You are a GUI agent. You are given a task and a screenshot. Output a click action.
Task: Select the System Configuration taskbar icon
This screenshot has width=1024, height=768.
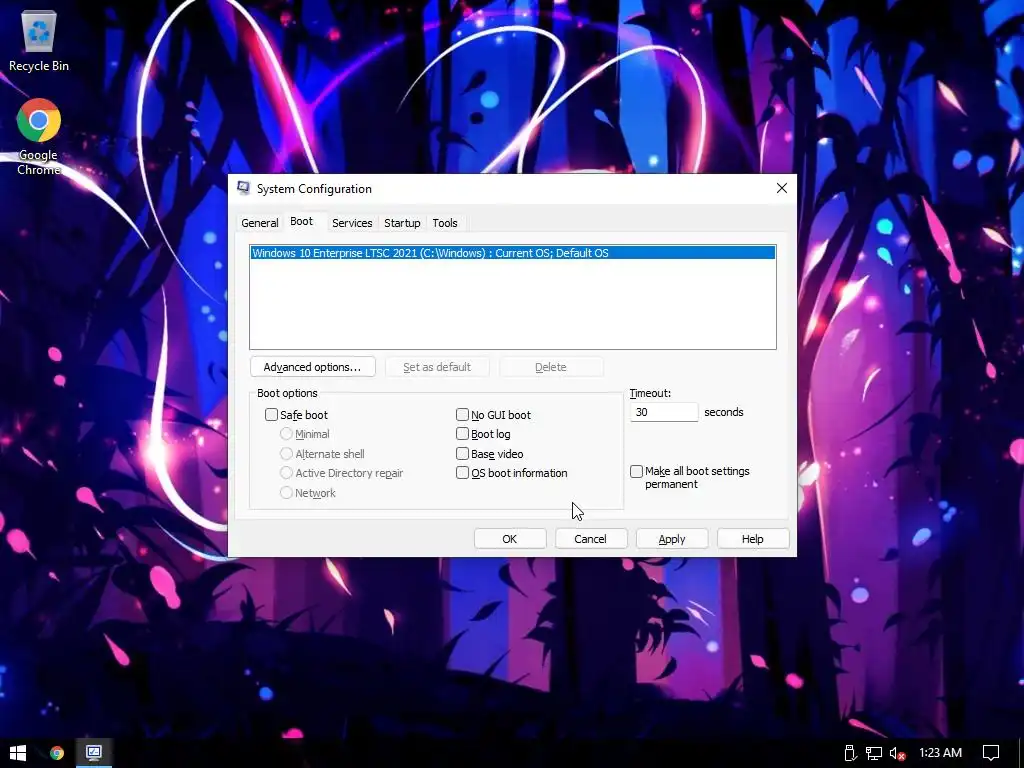(94, 753)
